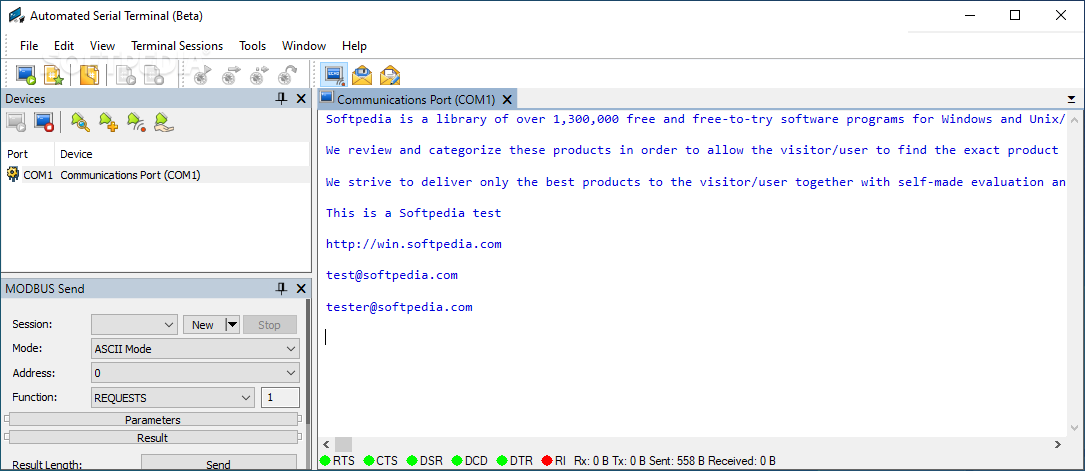
Task: Open script file with orange folder icon
Action: click(90, 75)
